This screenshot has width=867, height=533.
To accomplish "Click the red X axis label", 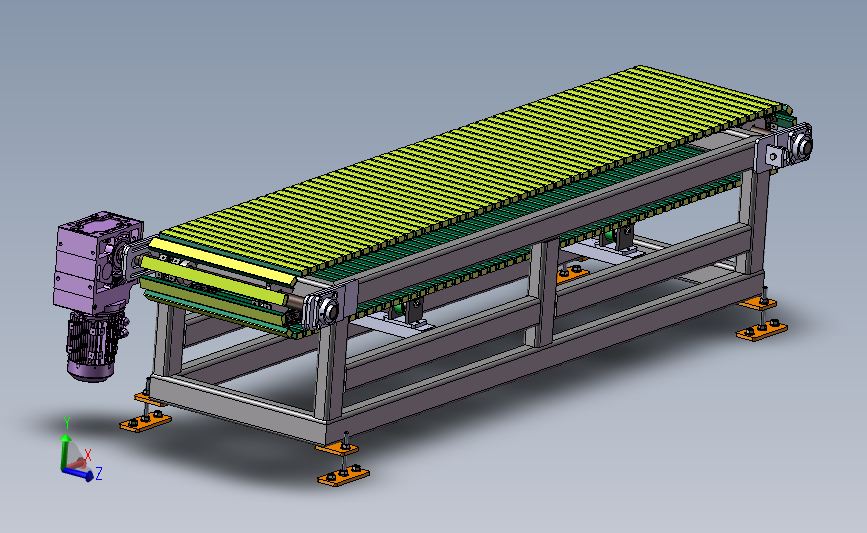I will (87, 454).
